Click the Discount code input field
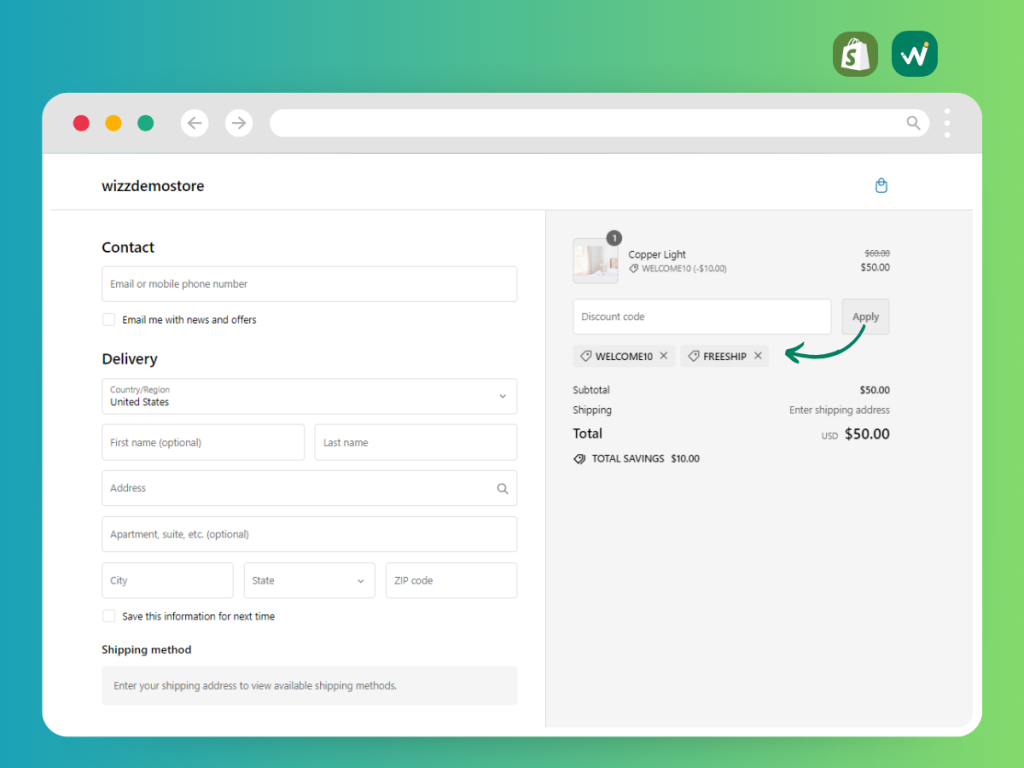The width and height of the screenshot is (1024, 768). click(702, 317)
